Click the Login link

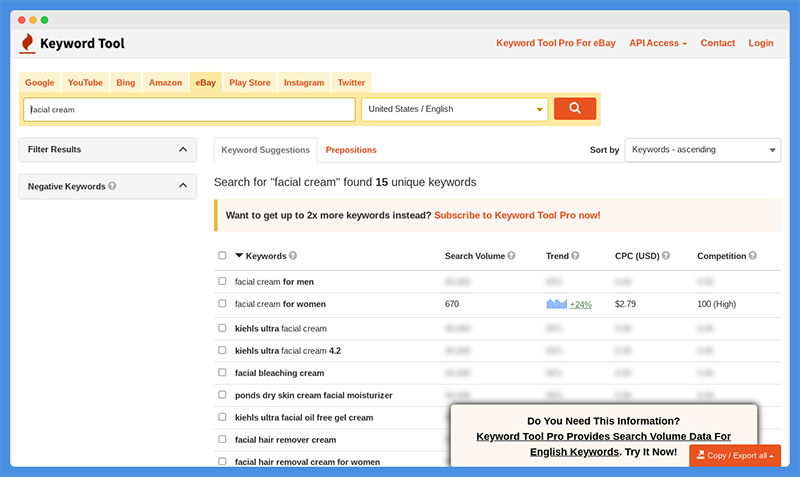[x=761, y=43]
